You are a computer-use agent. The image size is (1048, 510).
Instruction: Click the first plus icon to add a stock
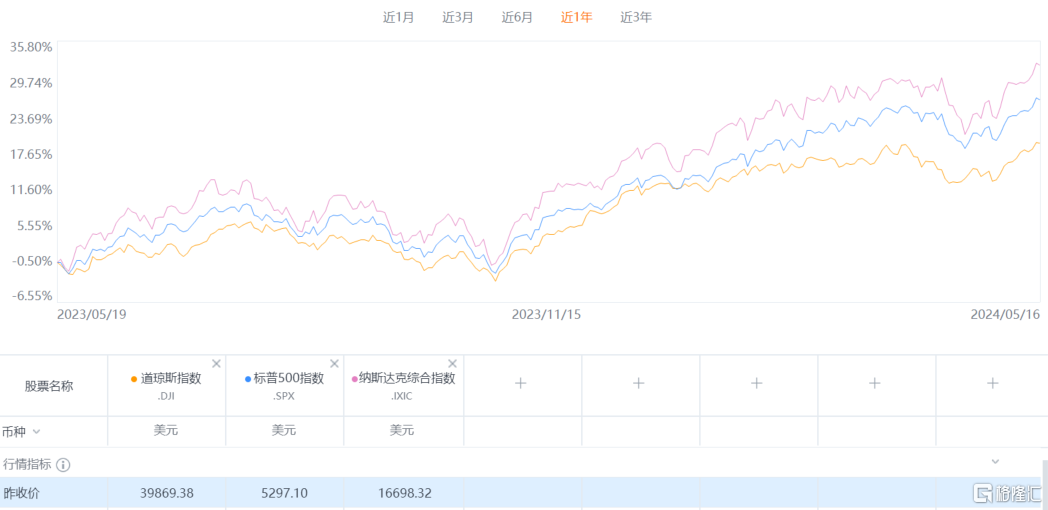521,383
